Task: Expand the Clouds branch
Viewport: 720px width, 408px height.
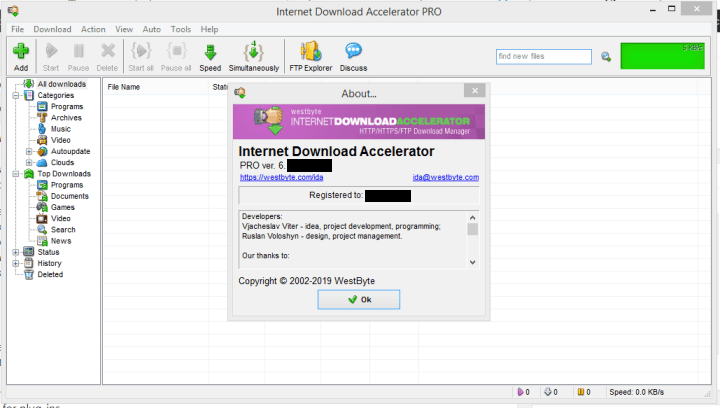Action: (29, 162)
